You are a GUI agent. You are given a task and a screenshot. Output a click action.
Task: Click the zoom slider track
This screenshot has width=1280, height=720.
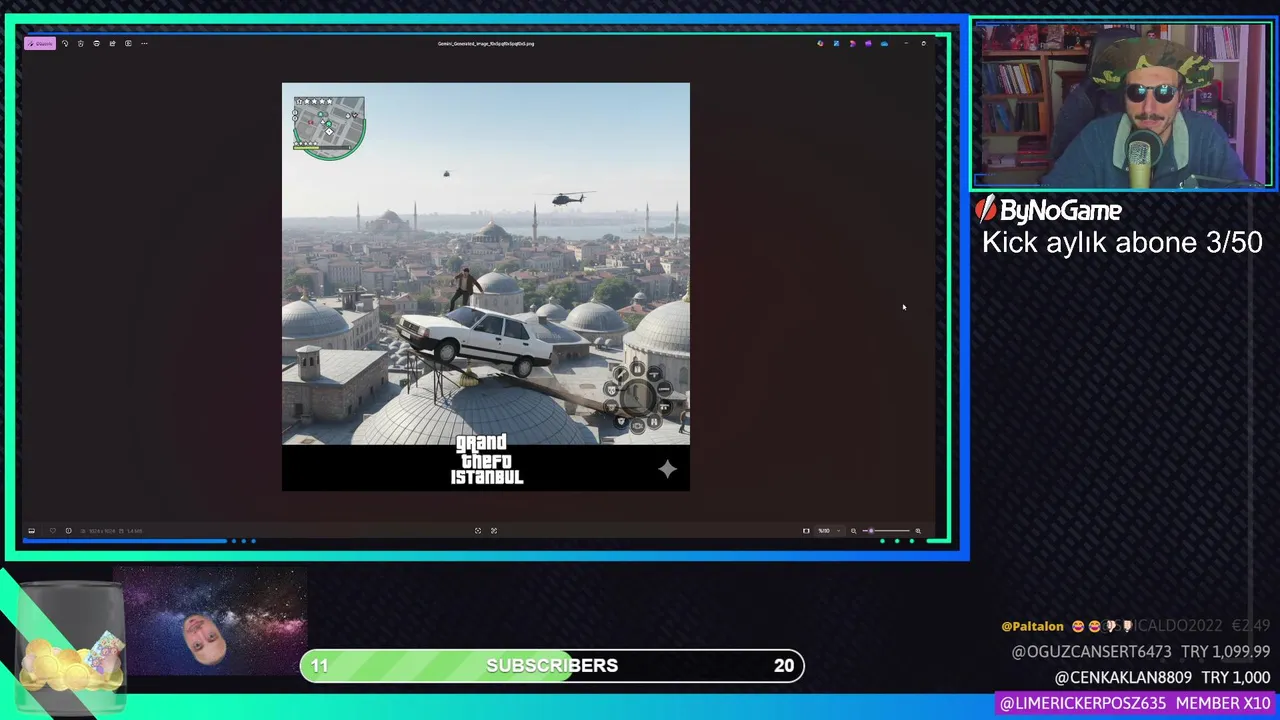pos(886,531)
